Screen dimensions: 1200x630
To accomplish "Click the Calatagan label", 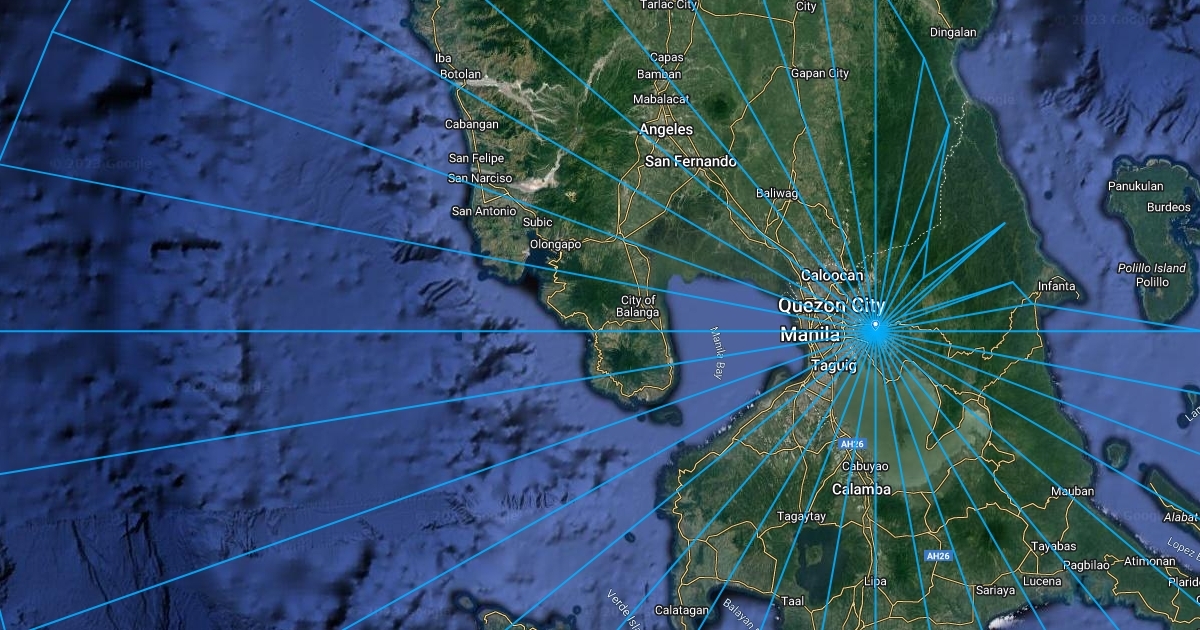I will point(681,610).
